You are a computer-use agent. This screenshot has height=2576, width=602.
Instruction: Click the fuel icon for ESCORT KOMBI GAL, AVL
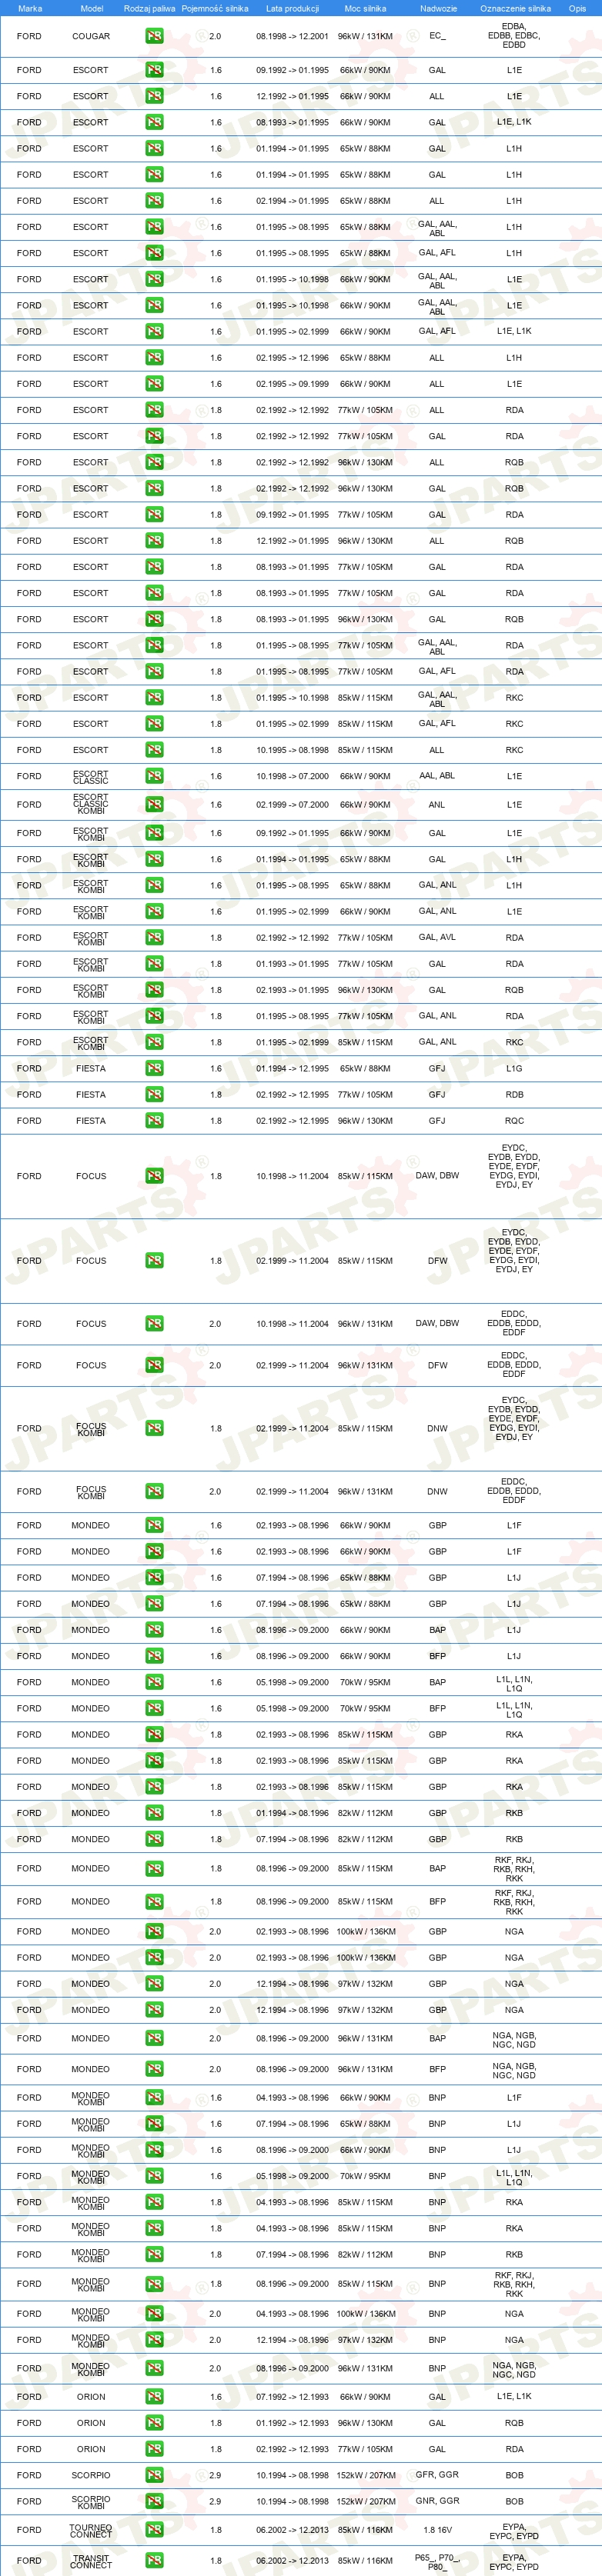pyautogui.click(x=154, y=938)
